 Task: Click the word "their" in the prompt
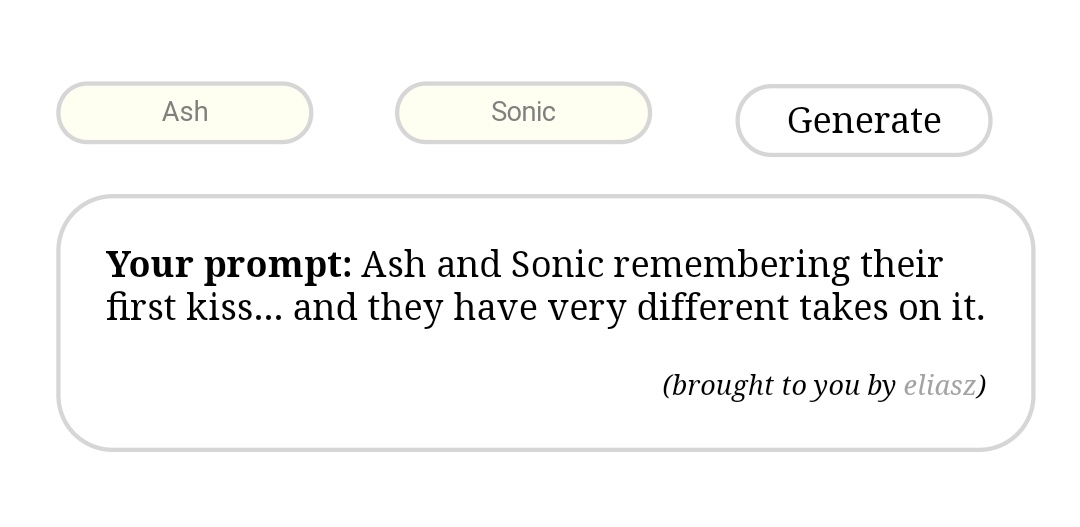[x=901, y=265]
